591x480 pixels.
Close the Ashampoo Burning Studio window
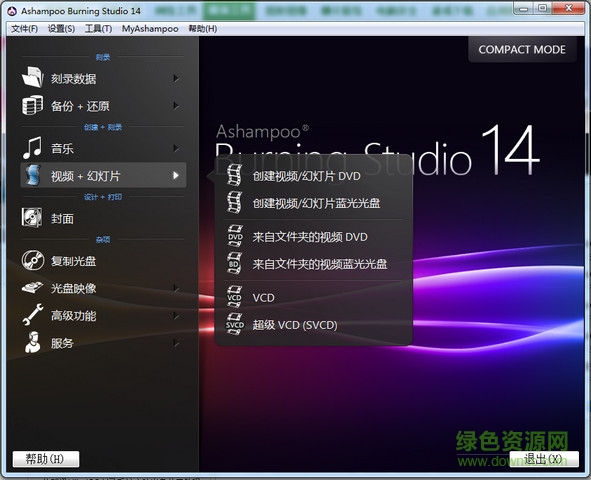click(x=568, y=8)
